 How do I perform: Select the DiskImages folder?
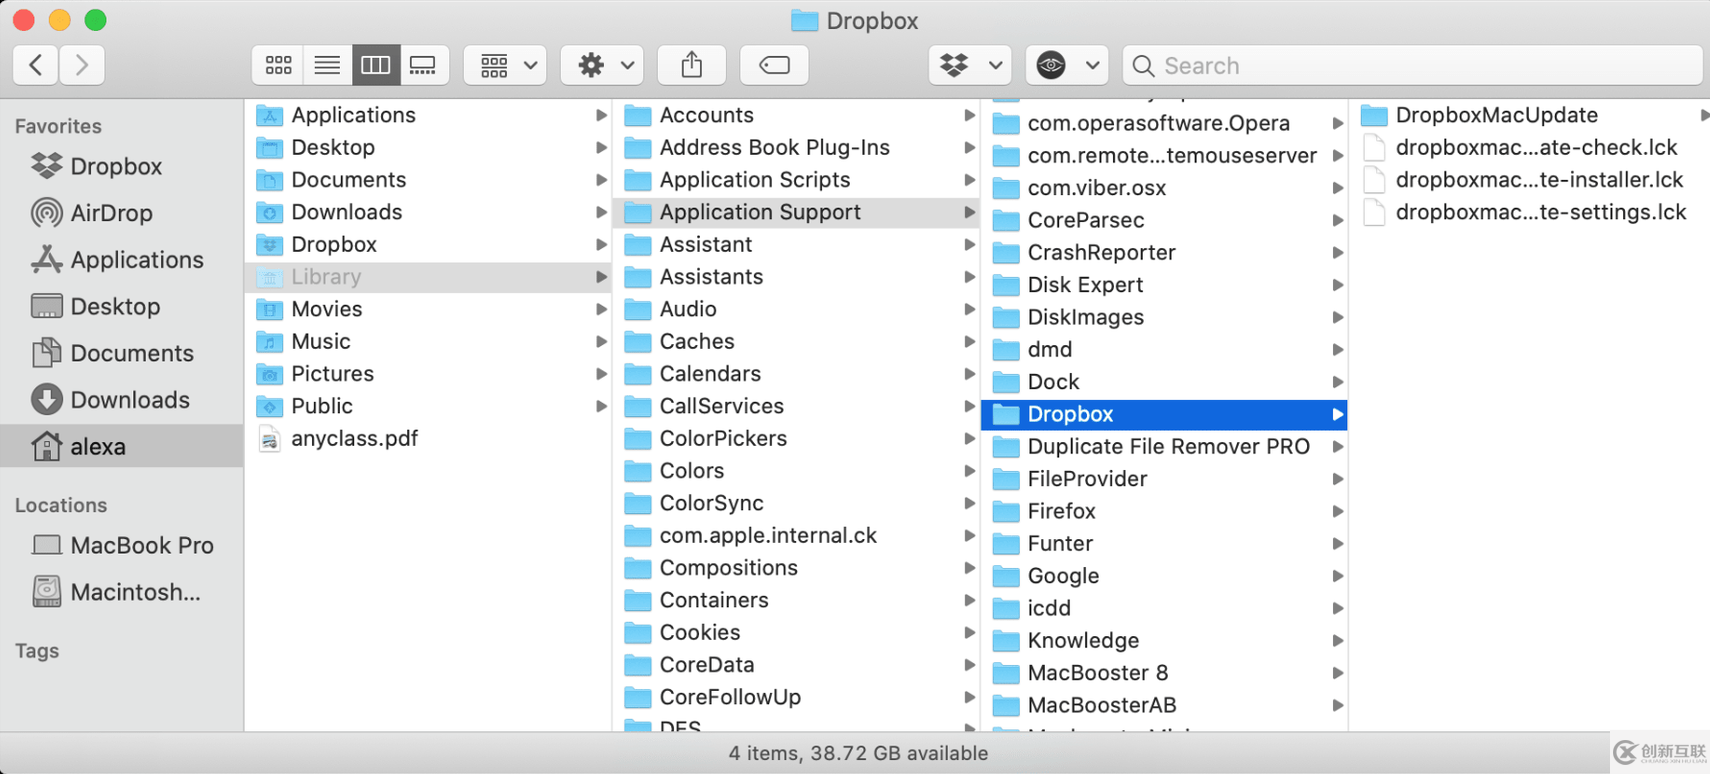[x=1165, y=317]
